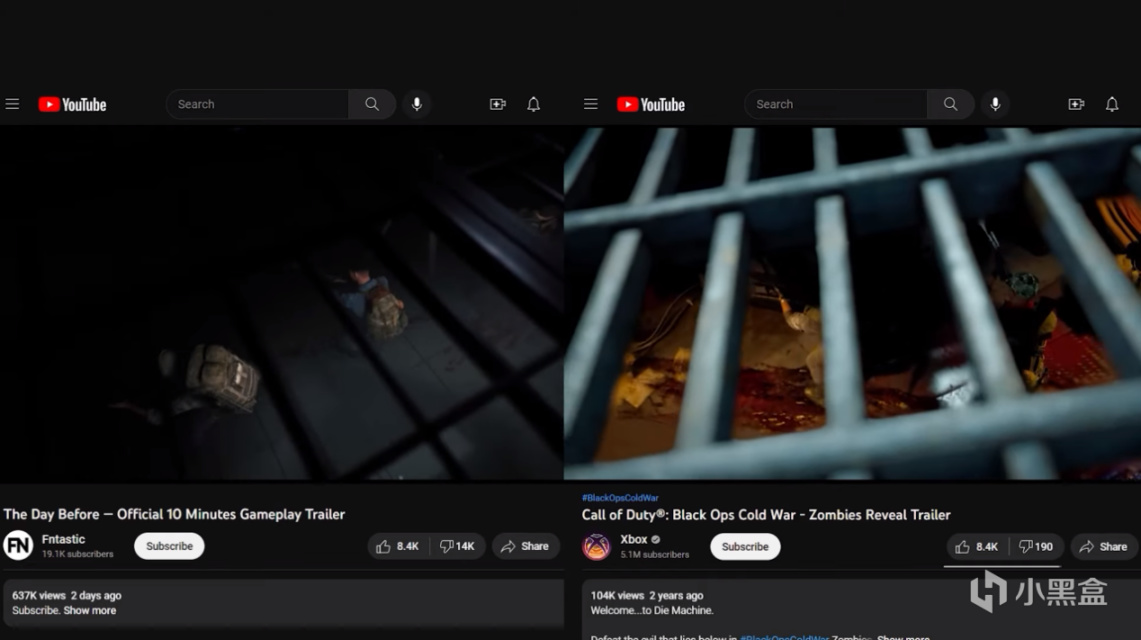Viewport: 1141px width, 640px height.
Task: Open notifications bell in right window
Action: click(1112, 104)
